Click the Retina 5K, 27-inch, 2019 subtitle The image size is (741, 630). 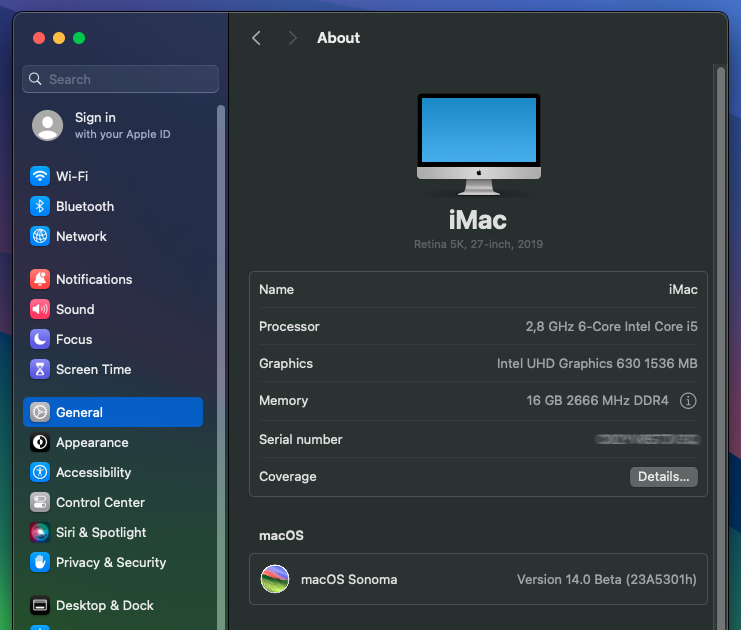478,244
